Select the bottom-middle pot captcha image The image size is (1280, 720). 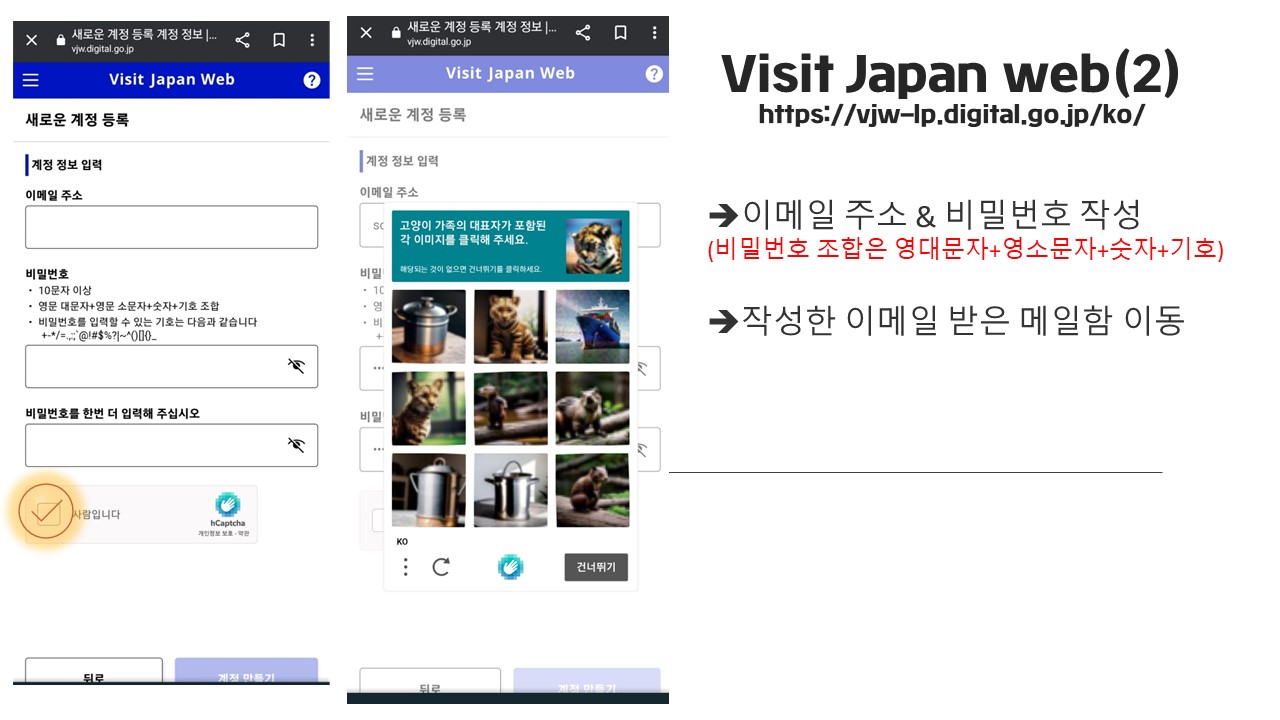[x=511, y=491]
